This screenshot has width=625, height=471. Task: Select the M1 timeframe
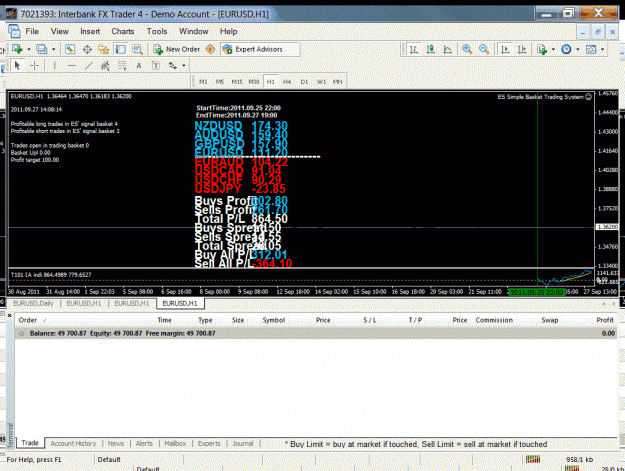pyautogui.click(x=203, y=81)
